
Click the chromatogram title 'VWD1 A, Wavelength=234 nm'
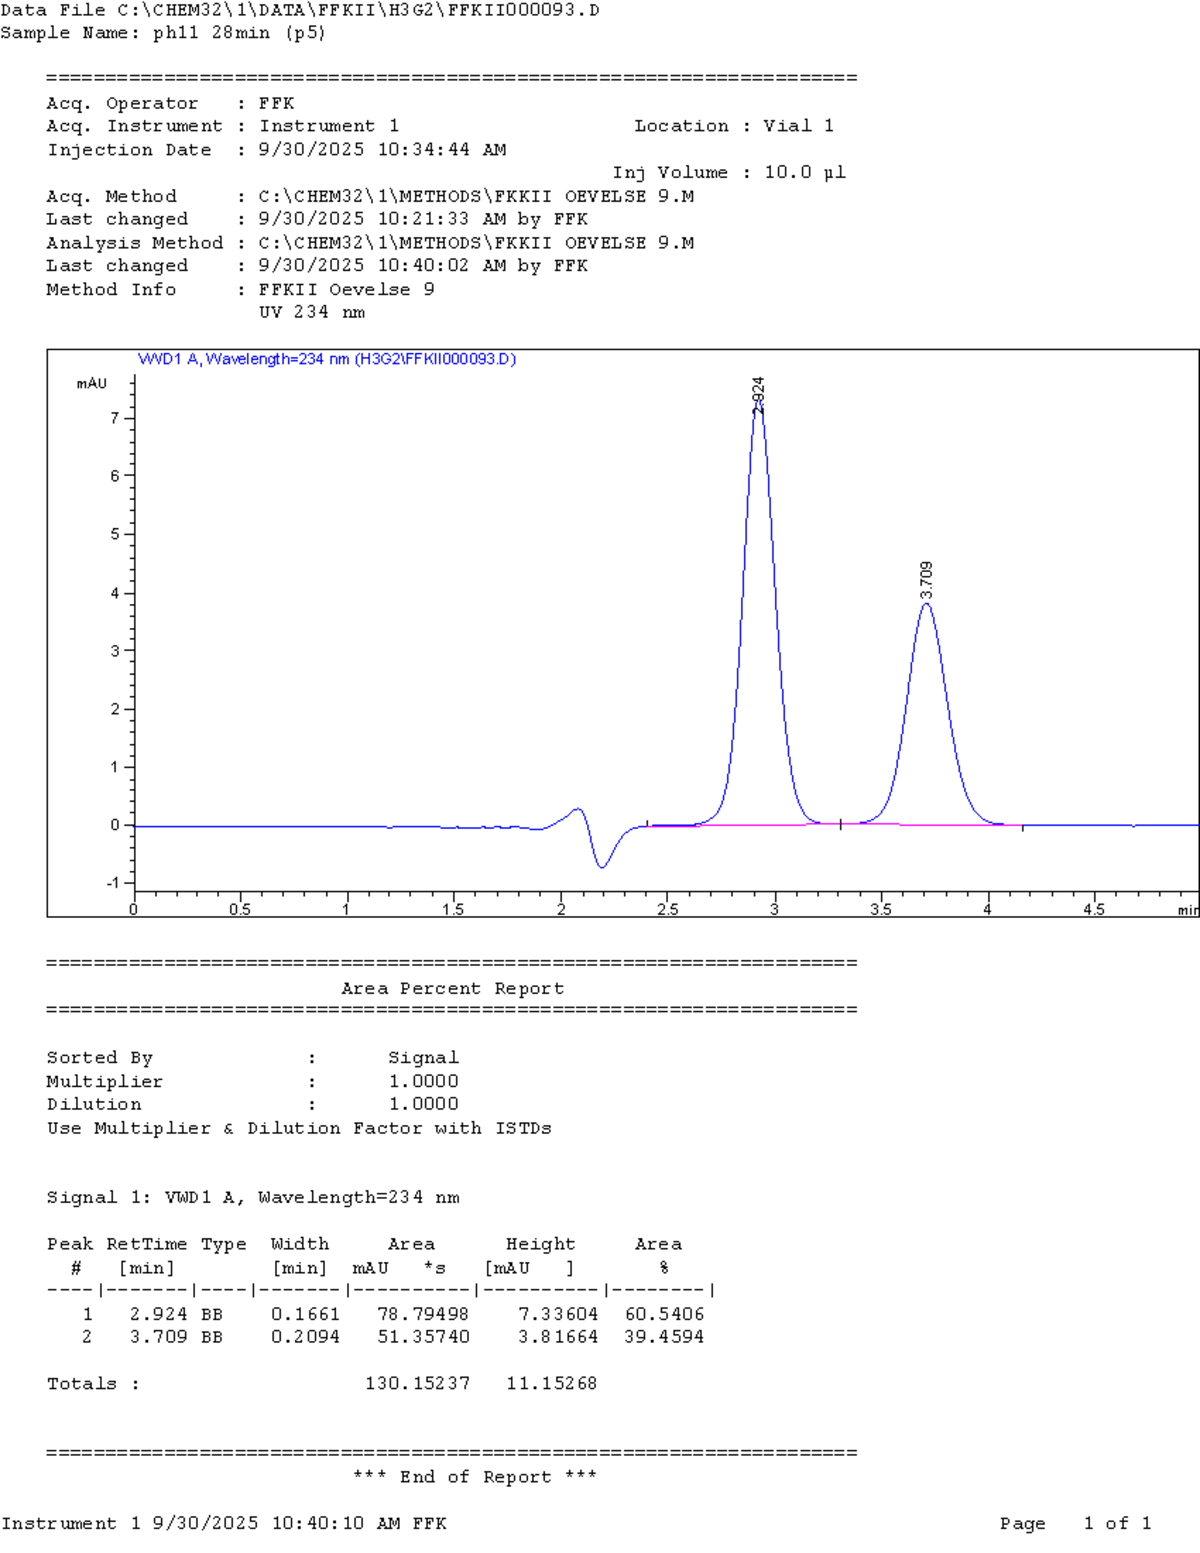(x=244, y=359)
